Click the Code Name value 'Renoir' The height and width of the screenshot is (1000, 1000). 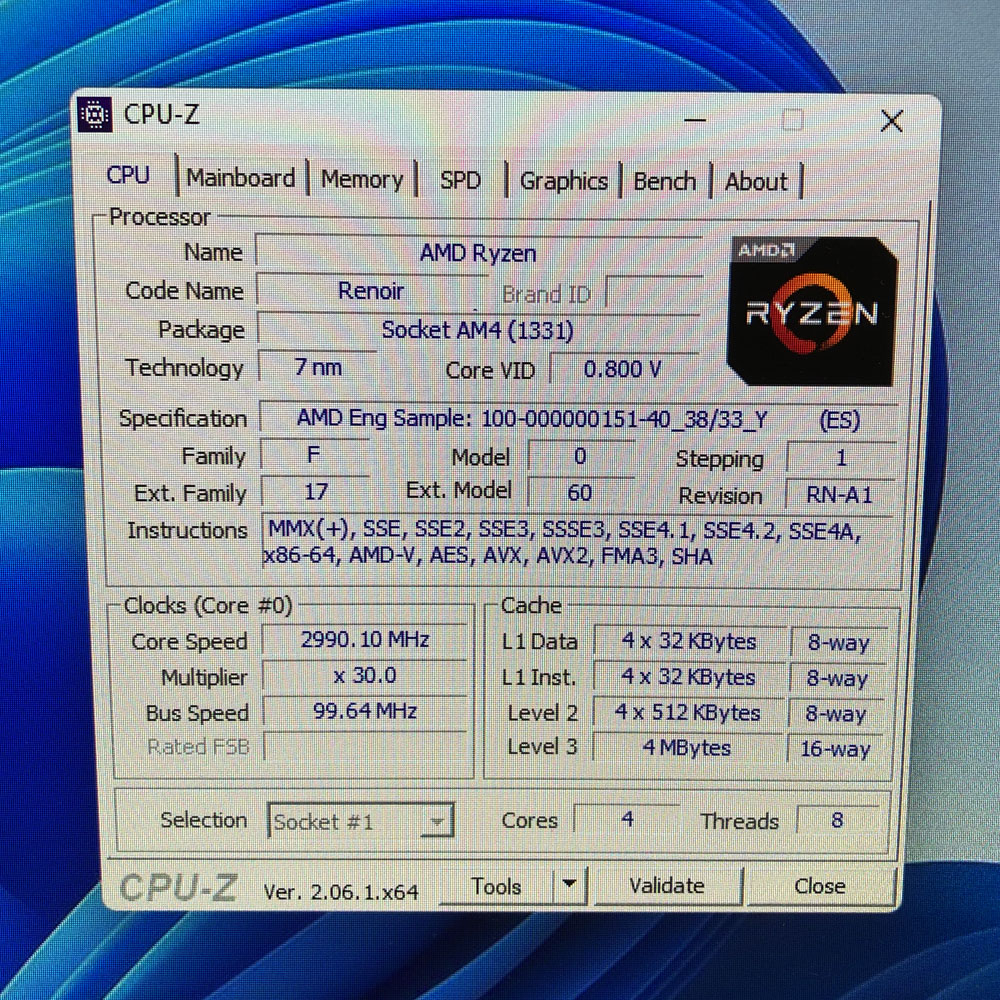[x=371, y=291]
